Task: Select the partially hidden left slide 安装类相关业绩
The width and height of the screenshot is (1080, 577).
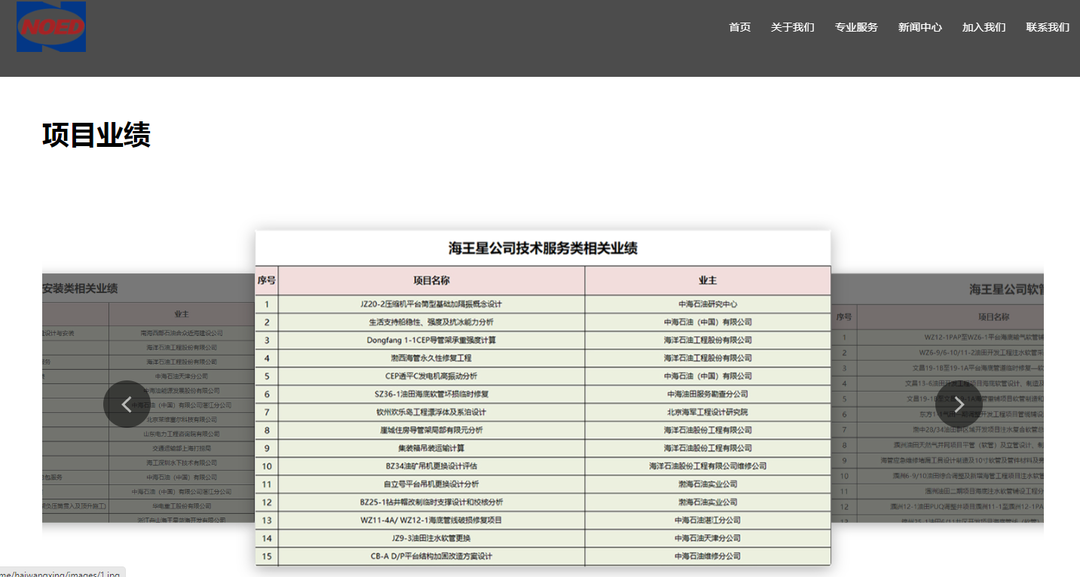Action: point(80,288)
